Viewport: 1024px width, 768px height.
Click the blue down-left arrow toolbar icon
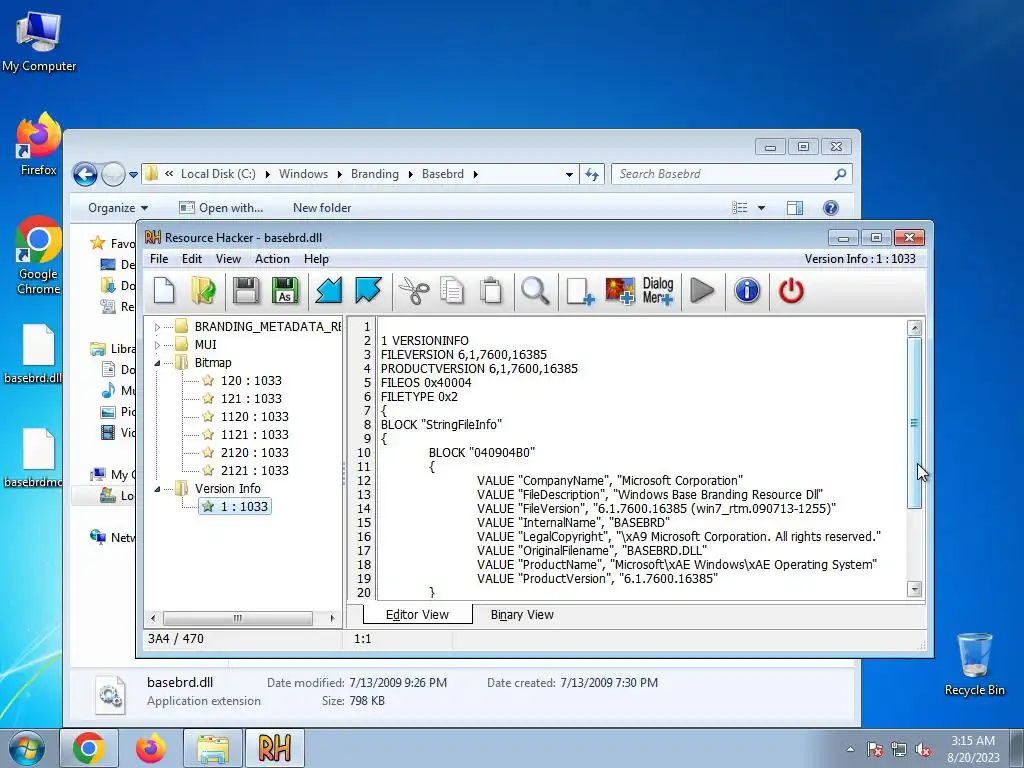click(329, 291)
